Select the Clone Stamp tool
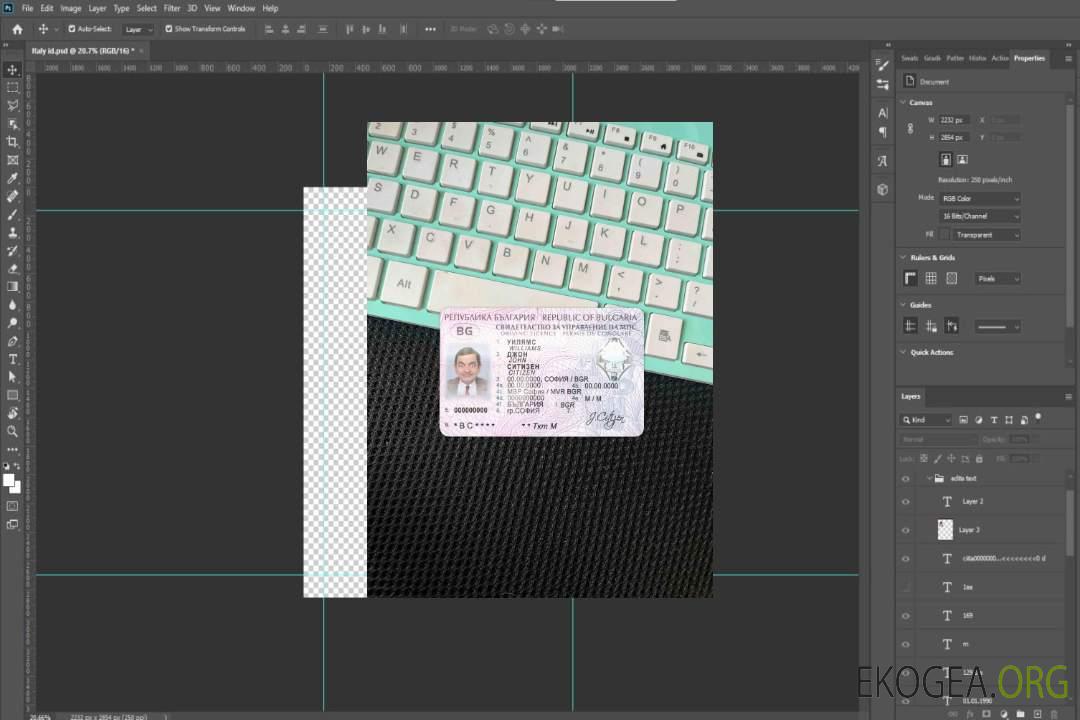The height and width of the screenshot is (720, 1080). coord(12,232)
